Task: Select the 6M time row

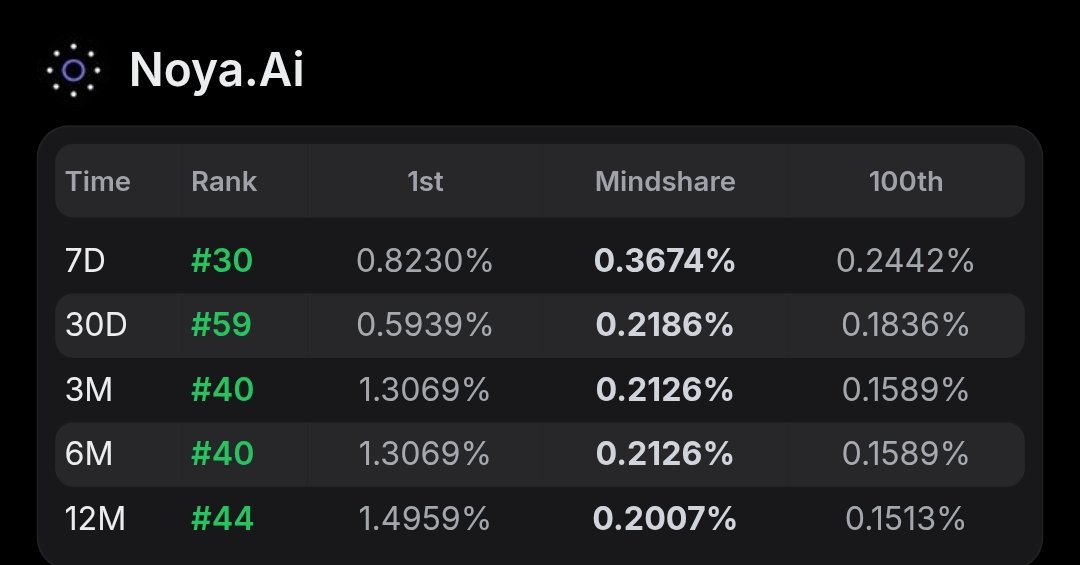Action: (540, 454)
